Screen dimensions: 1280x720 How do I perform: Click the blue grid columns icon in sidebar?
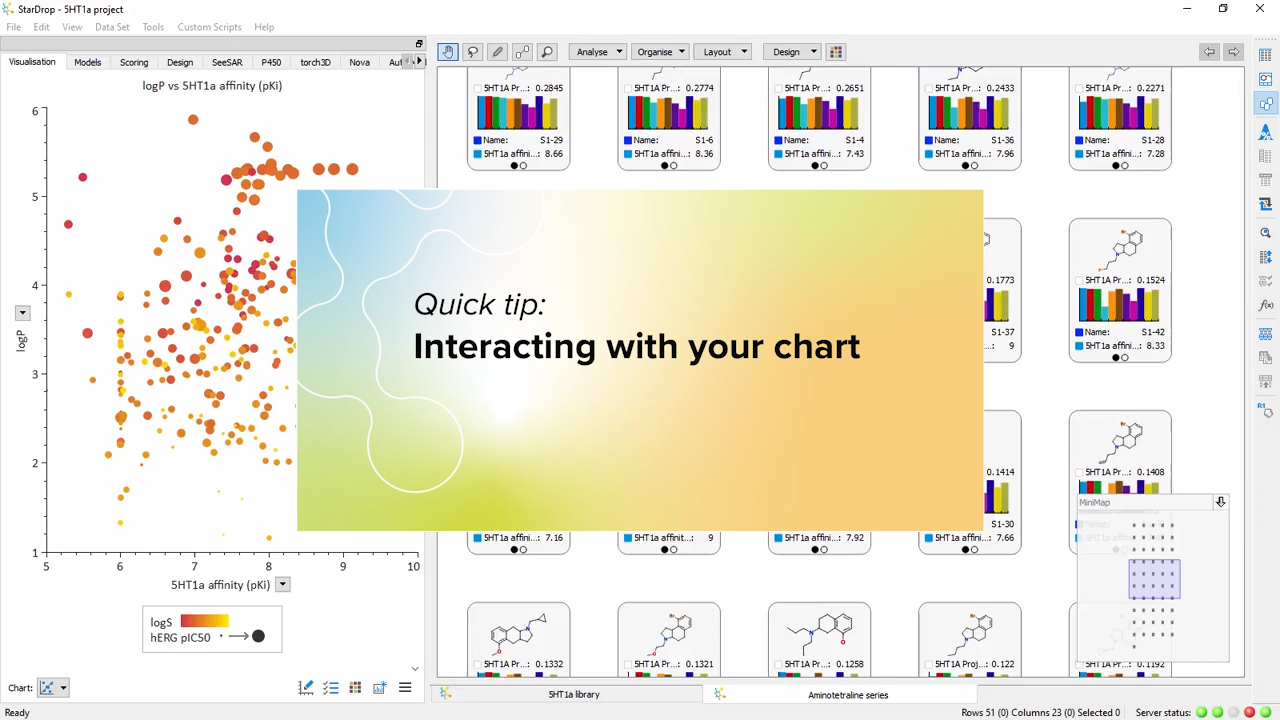tap(1266, 333)
